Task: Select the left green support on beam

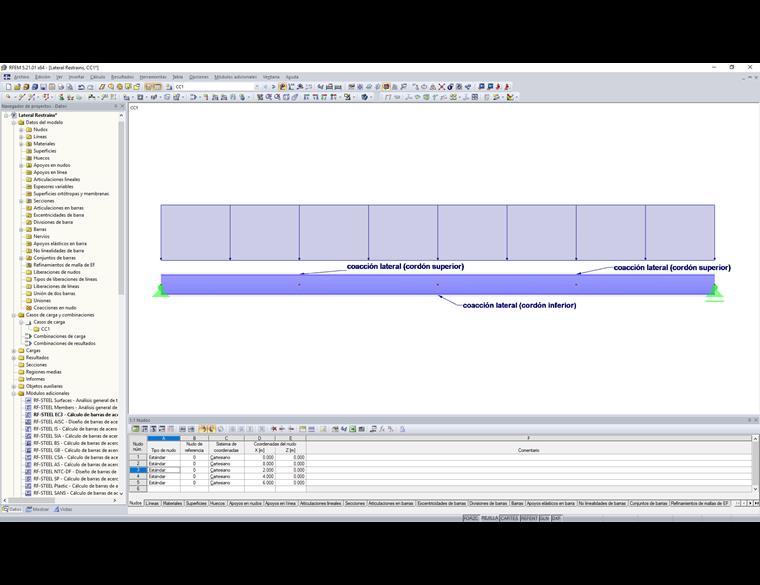Action: [x=160, y=290]
